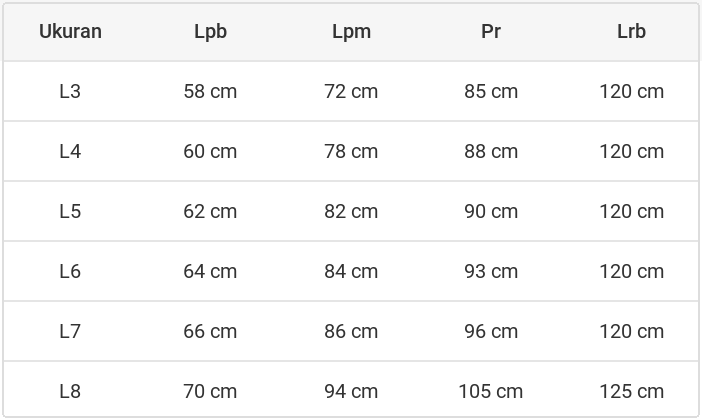Select the L7 size row label
The height and width of the screenshot is (420, 702).
pyautogui.click(x=70, y=331)
